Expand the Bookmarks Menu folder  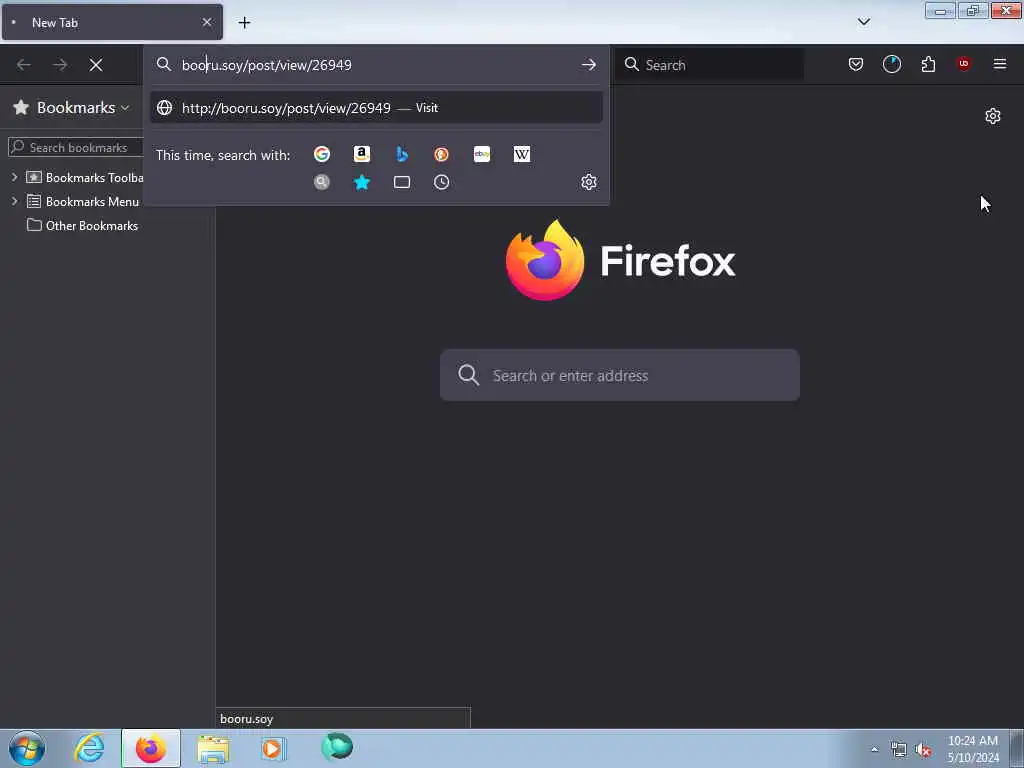point(14,201)
